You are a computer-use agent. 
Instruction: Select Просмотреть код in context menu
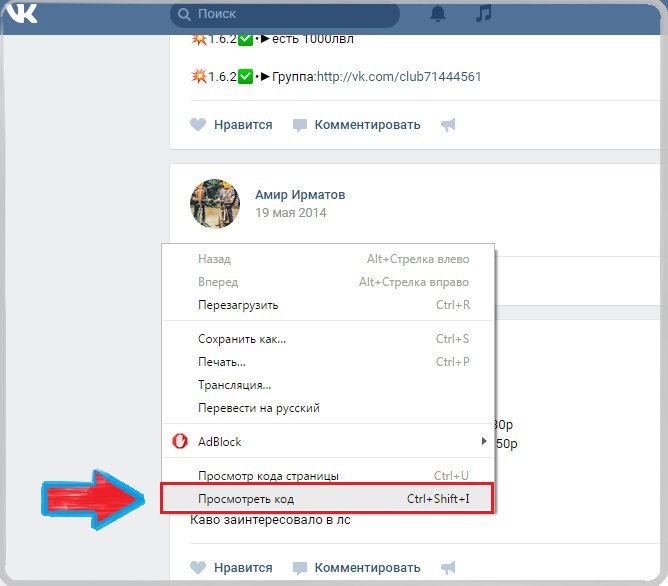pos(327,498)
